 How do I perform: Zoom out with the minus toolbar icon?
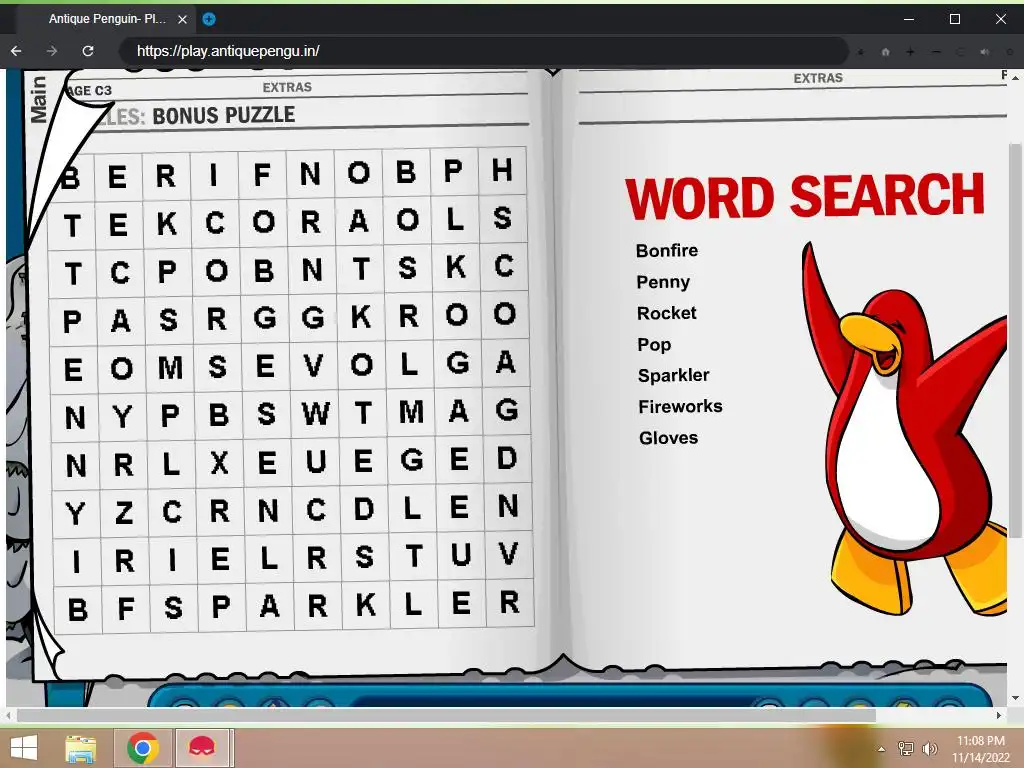(x=936, y=52)
